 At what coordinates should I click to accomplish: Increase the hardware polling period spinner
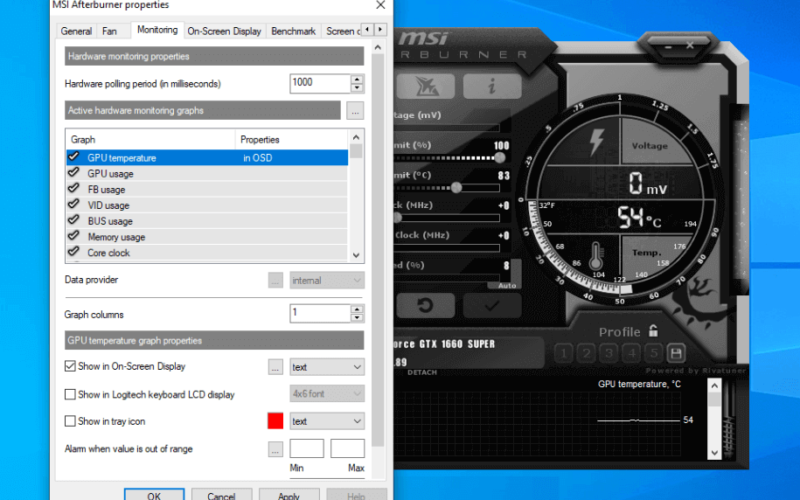tap(357, 79)
